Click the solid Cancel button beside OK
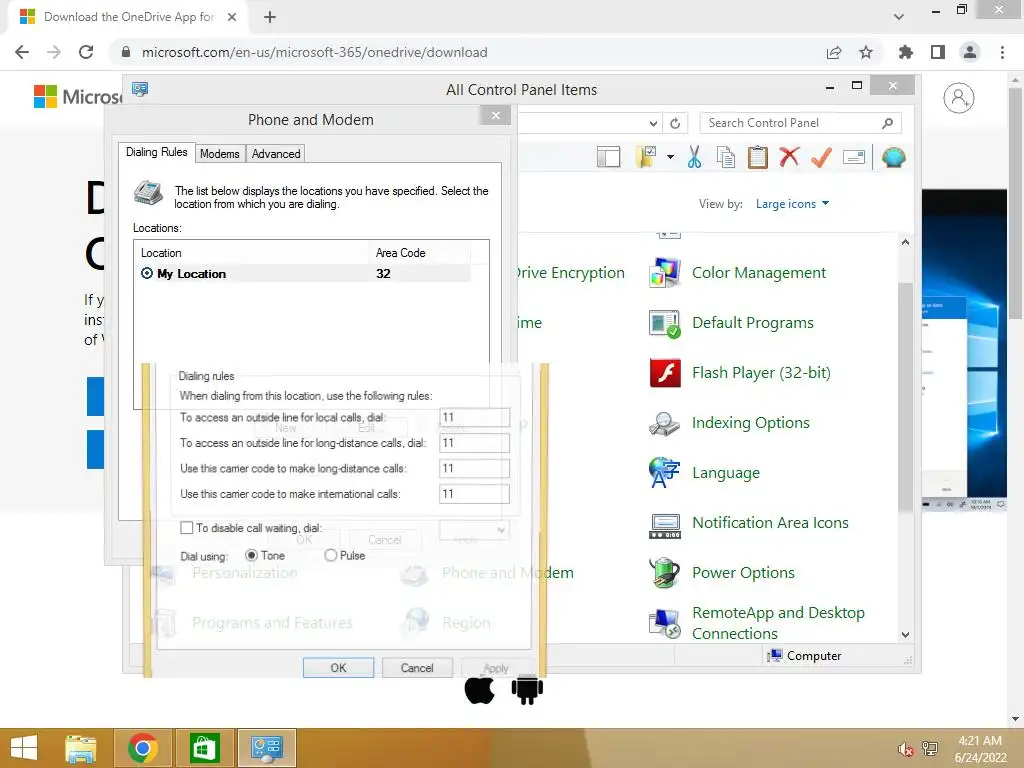 (417, 667)
